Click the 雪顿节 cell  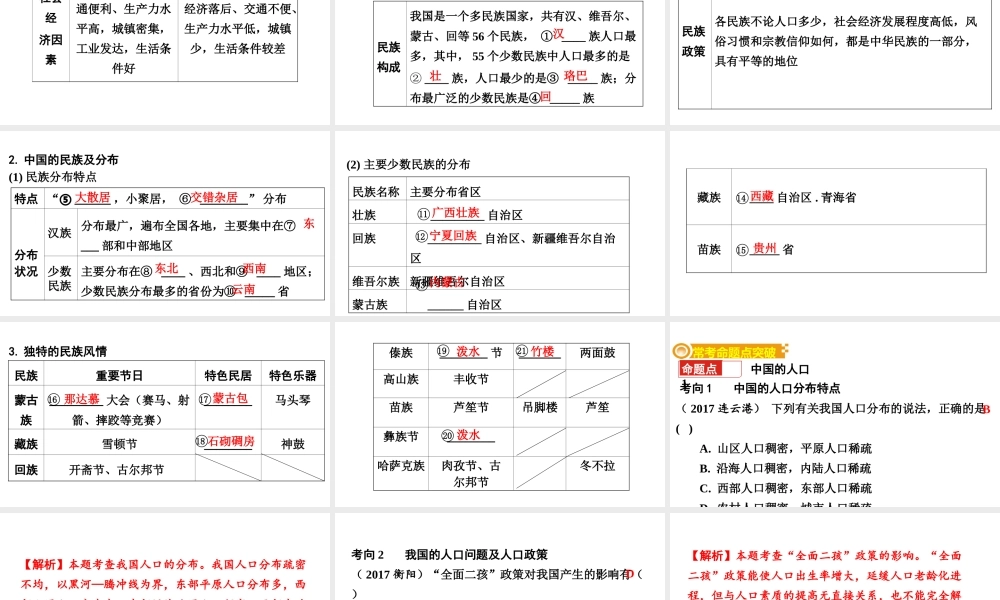coord(119,444)
